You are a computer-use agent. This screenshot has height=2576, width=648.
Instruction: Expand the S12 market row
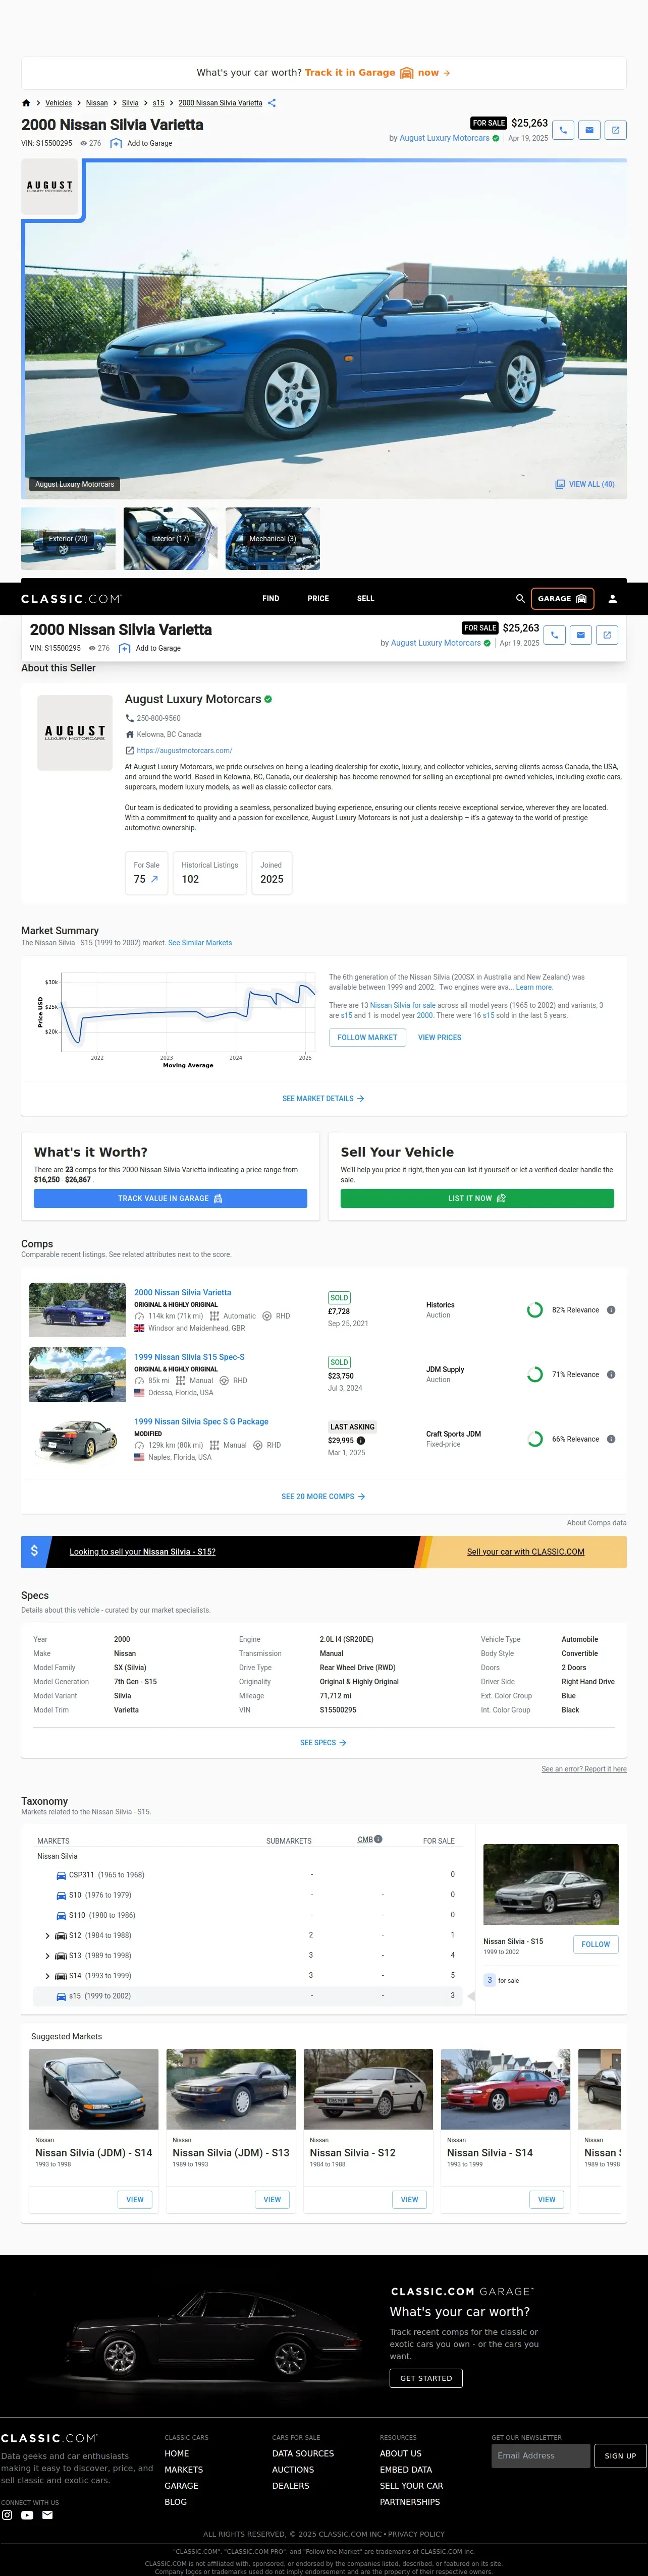pyautogui.click(x=48, y=1936)
